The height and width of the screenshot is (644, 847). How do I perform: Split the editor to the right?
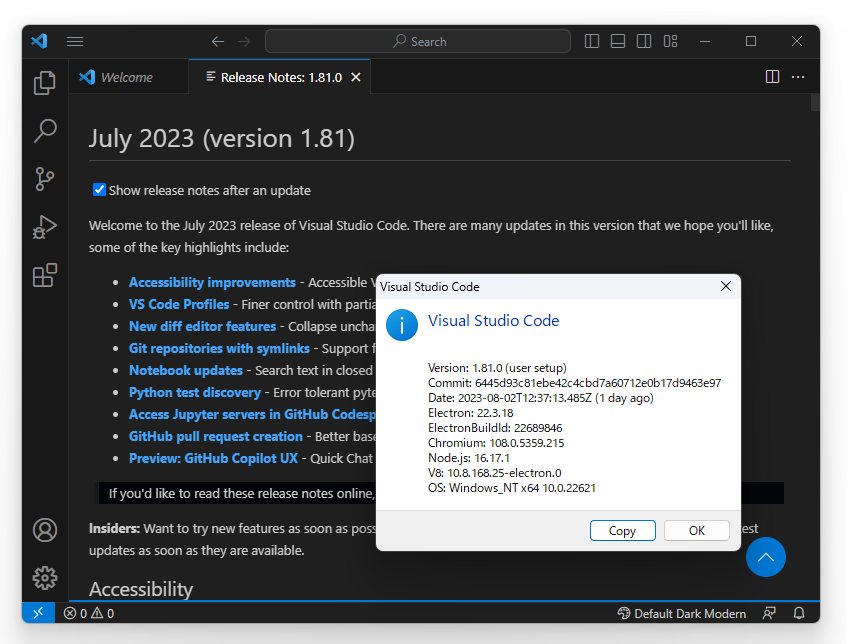coord(771,76)
